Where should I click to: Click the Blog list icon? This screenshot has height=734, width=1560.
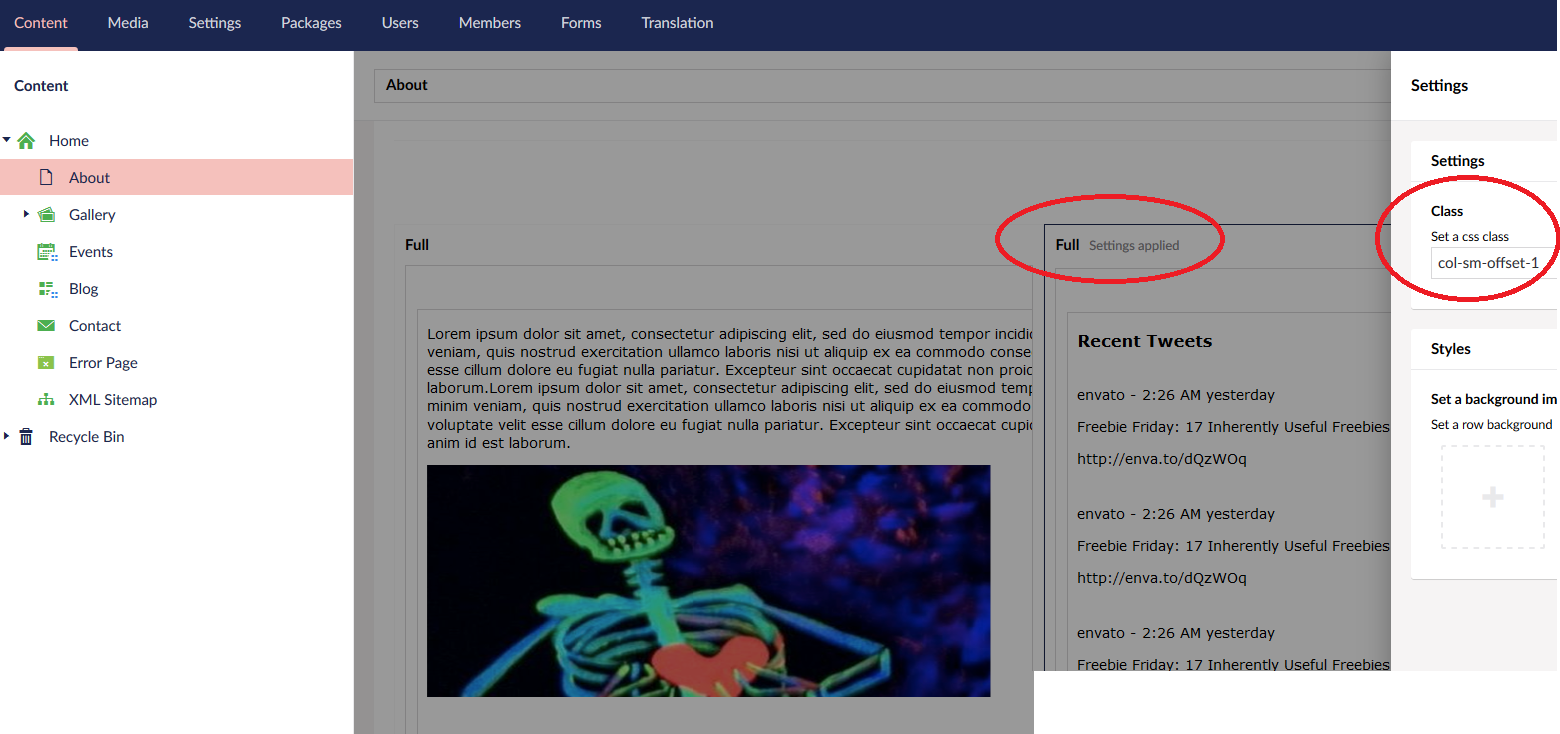coord(46,289)
